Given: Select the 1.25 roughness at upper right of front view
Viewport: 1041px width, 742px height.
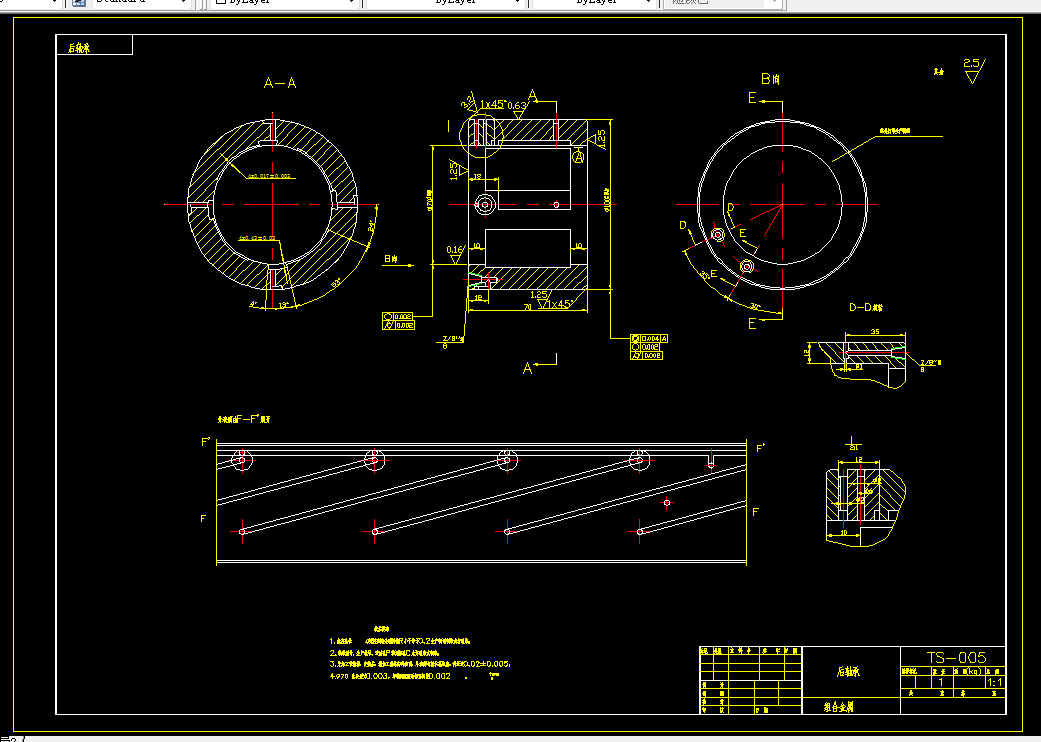Looking at the screenshot, I should [x=601, y=139].
